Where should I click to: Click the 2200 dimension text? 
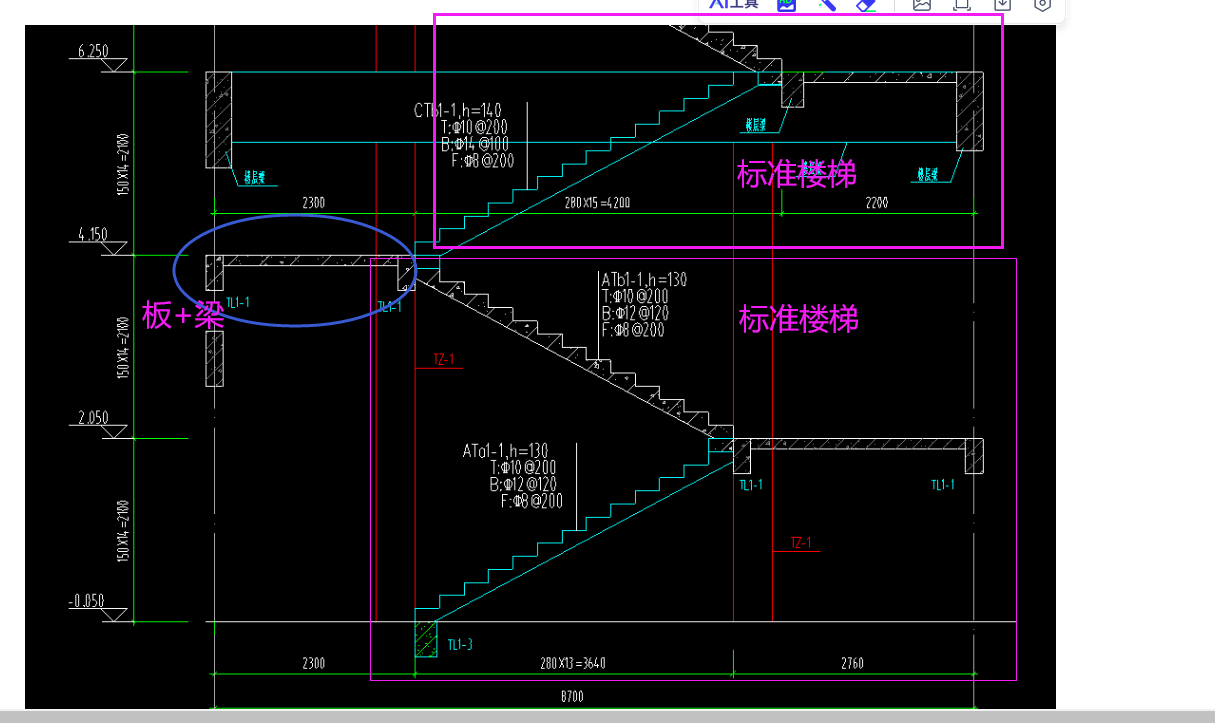pyautogui.click(x=875, y=203)
